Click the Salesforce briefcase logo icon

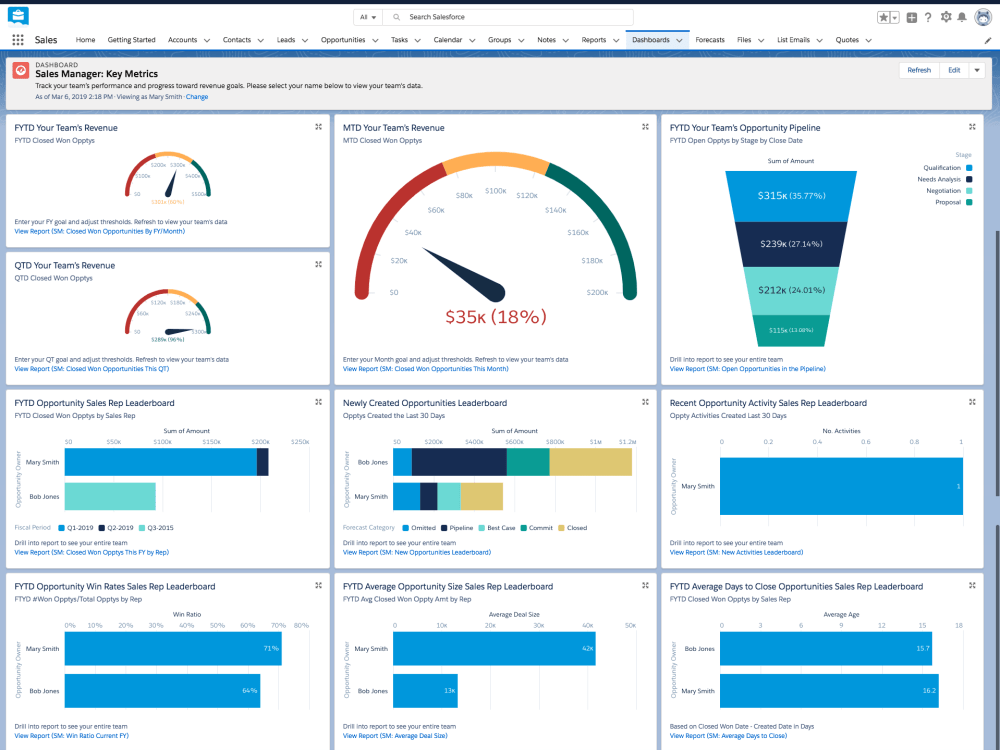pos(18,16)
